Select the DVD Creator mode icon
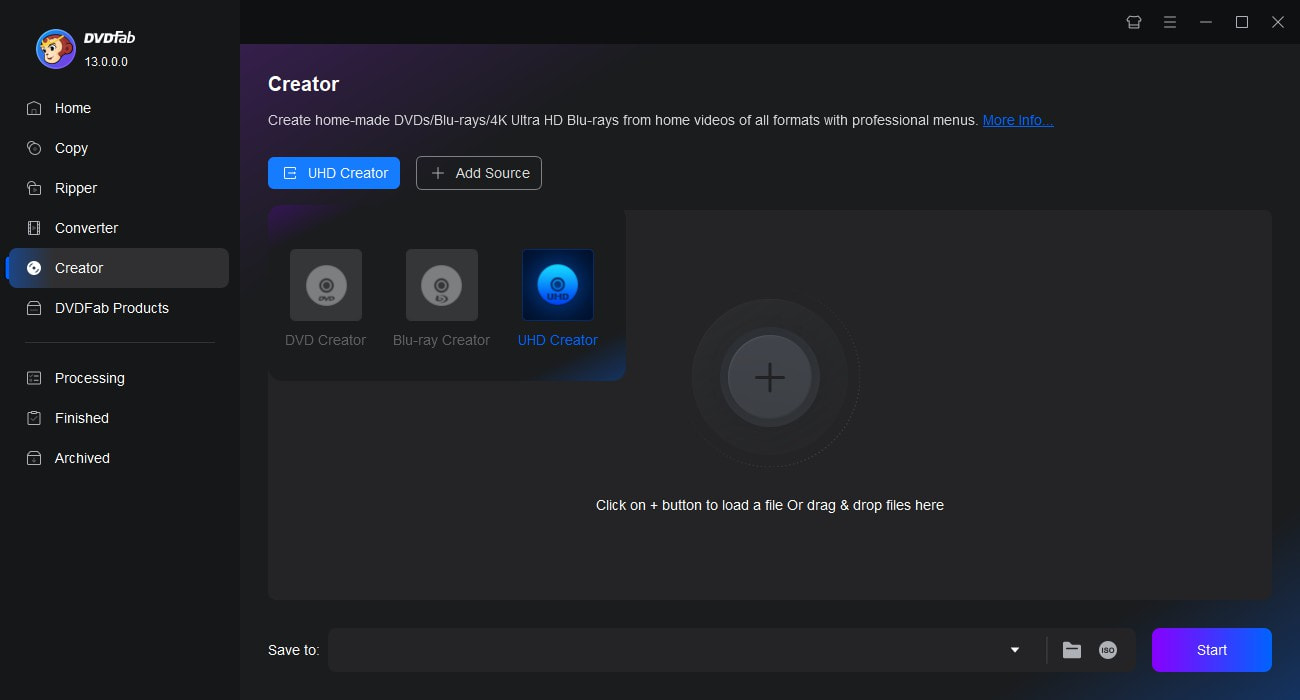The height and width of the screenshot is (700, 1300). [325, 285]
